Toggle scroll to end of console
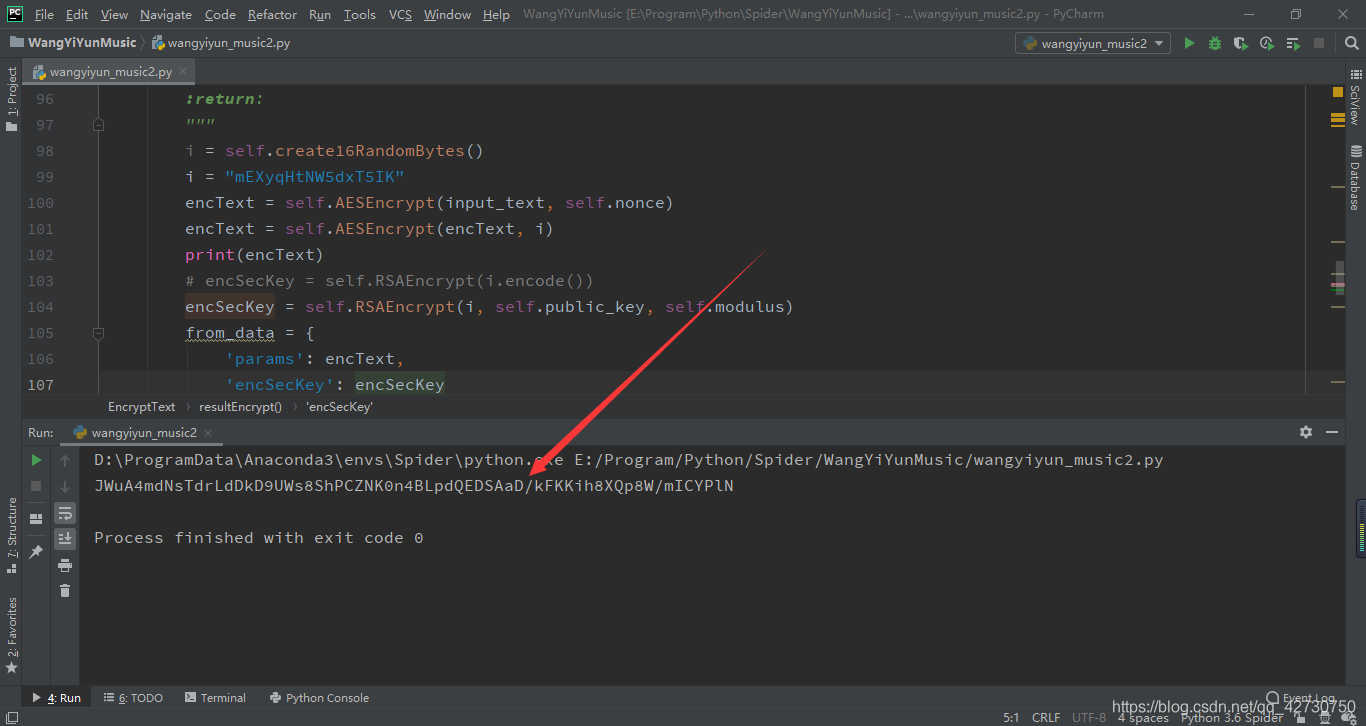This screenshot has width=1366, height=726. [65, 538]
